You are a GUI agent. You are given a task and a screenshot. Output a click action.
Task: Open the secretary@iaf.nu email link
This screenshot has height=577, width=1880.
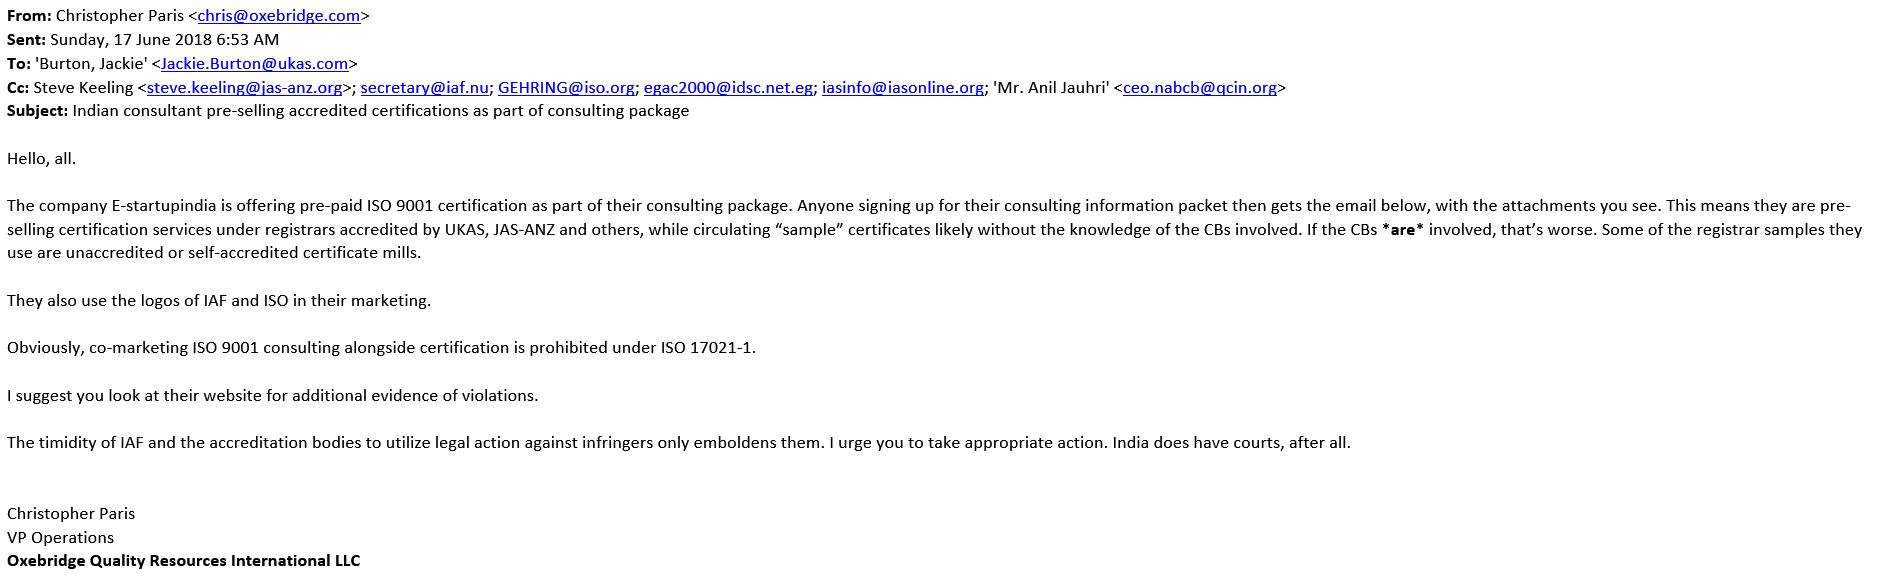(x=424, y=88)
